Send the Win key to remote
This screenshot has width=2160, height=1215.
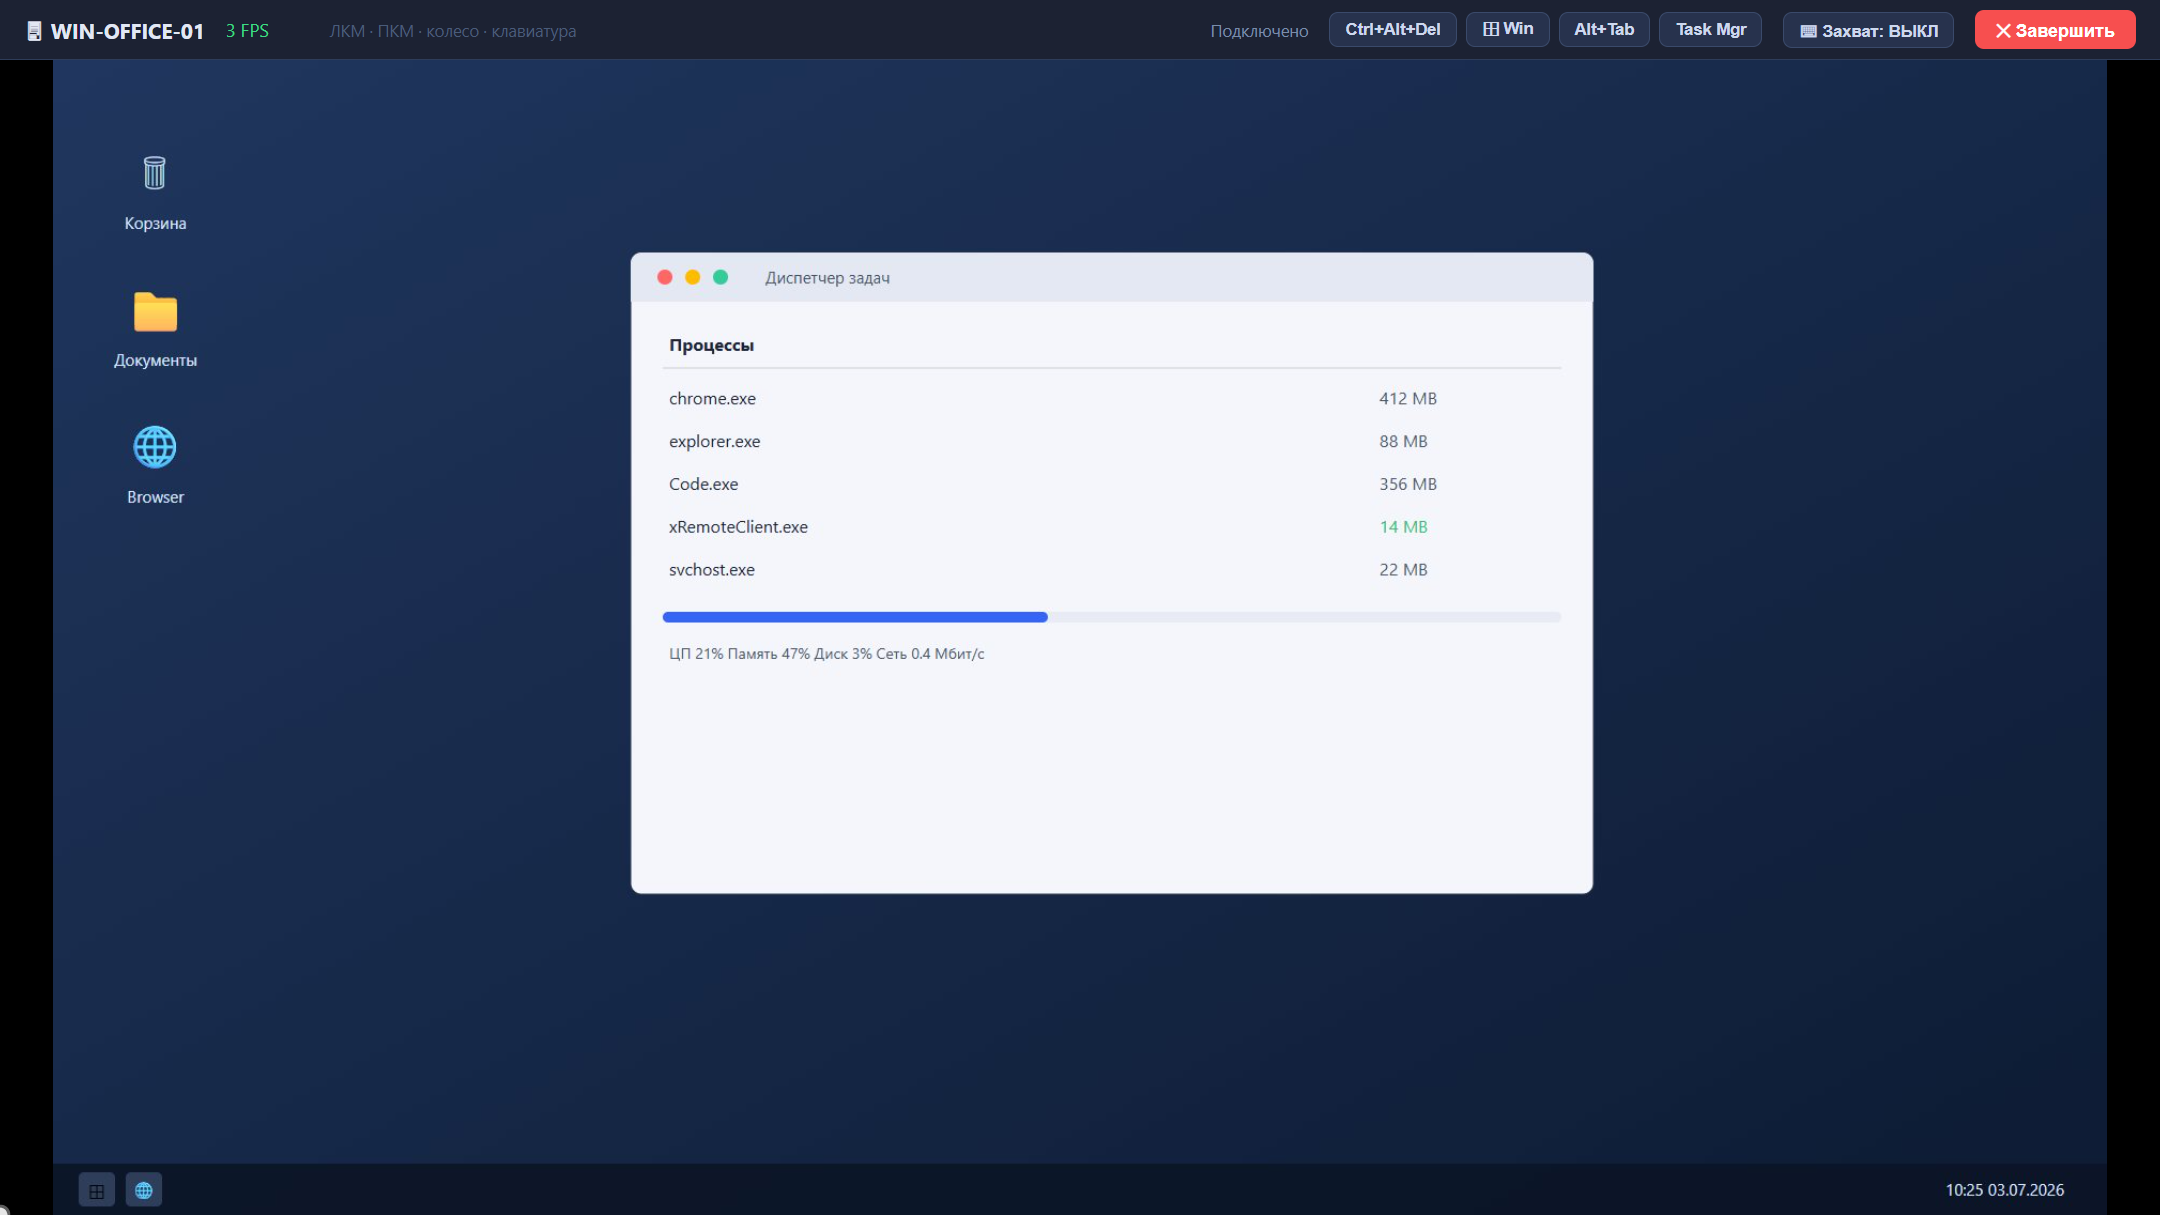[1507, 29]
